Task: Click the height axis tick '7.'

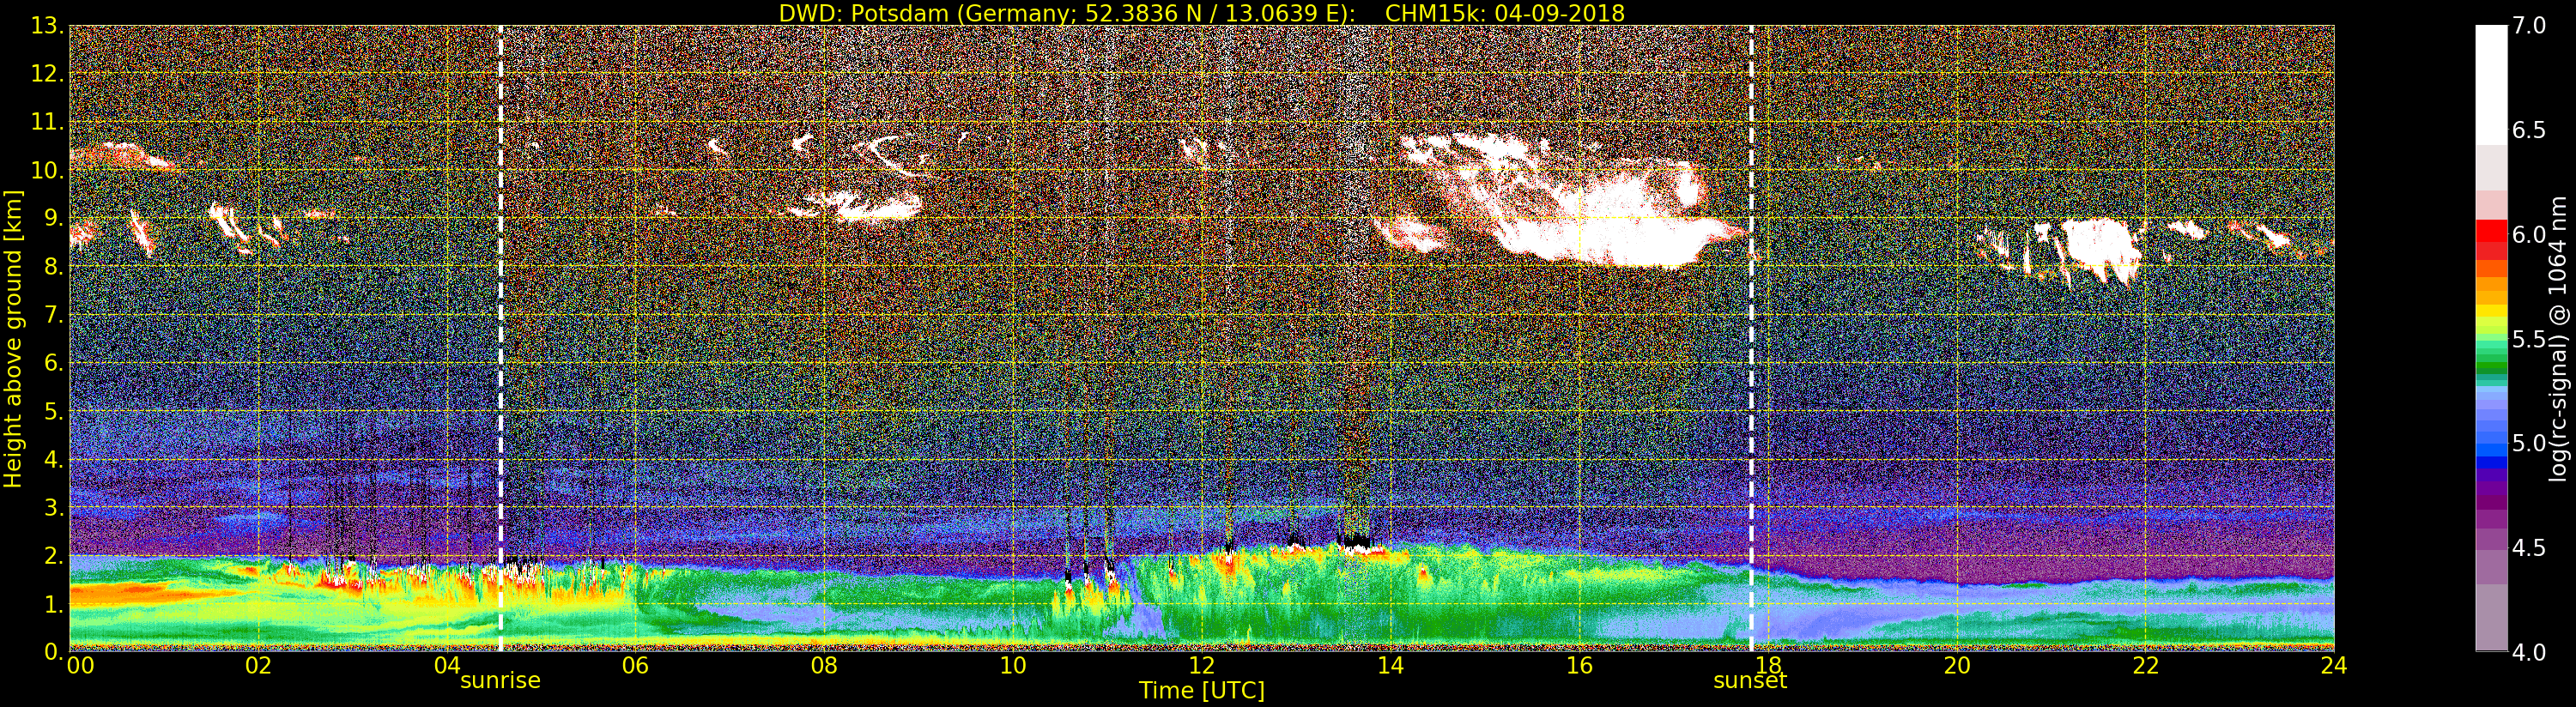Action: point(53,315)
